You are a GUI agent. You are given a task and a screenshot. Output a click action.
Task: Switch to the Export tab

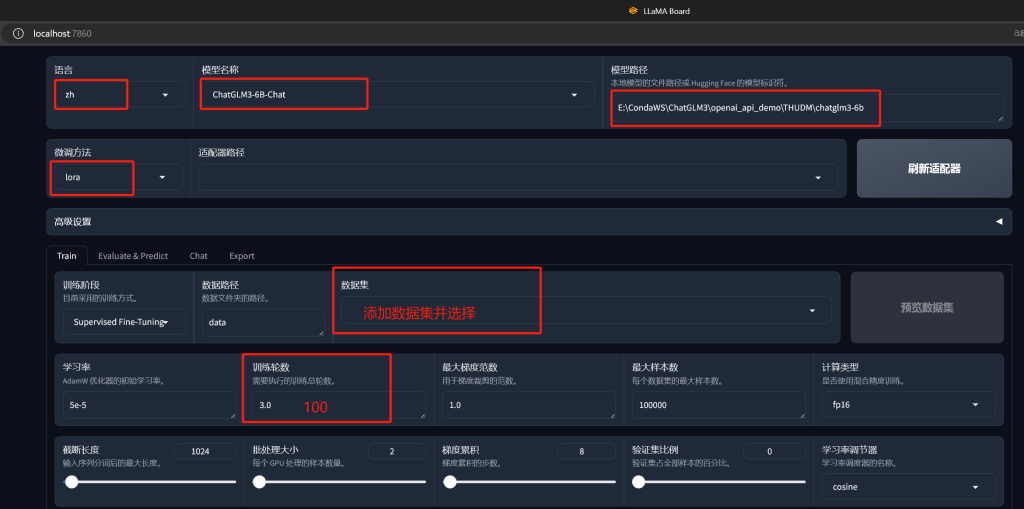click(x=242, y=255)
